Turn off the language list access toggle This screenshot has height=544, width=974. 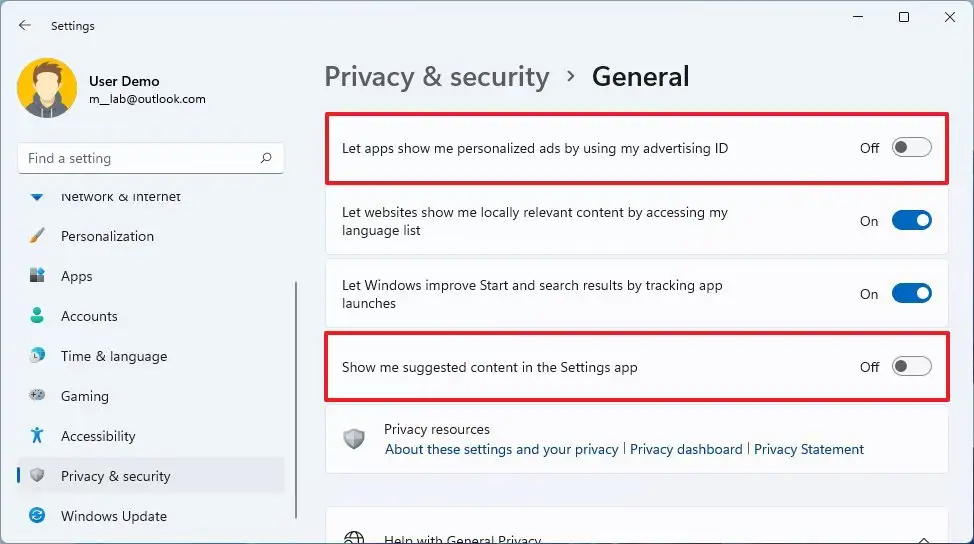[911, 221]
